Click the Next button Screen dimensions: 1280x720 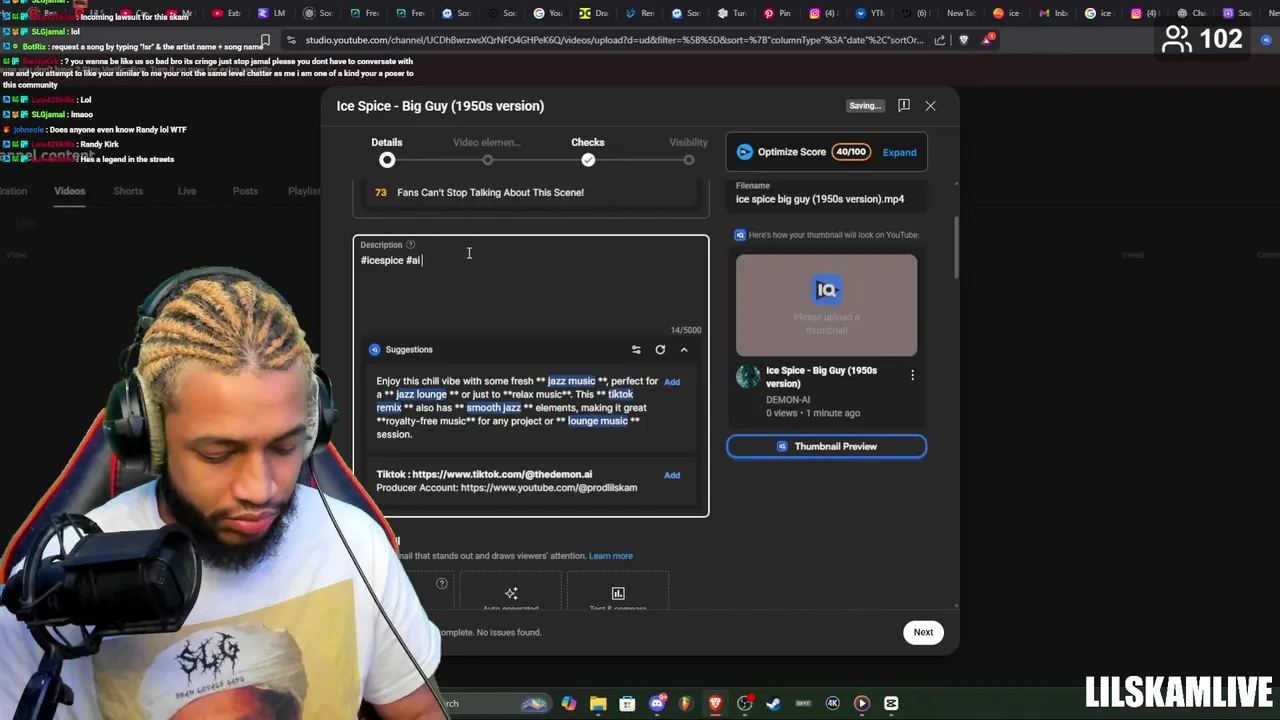tap(923, 632)
